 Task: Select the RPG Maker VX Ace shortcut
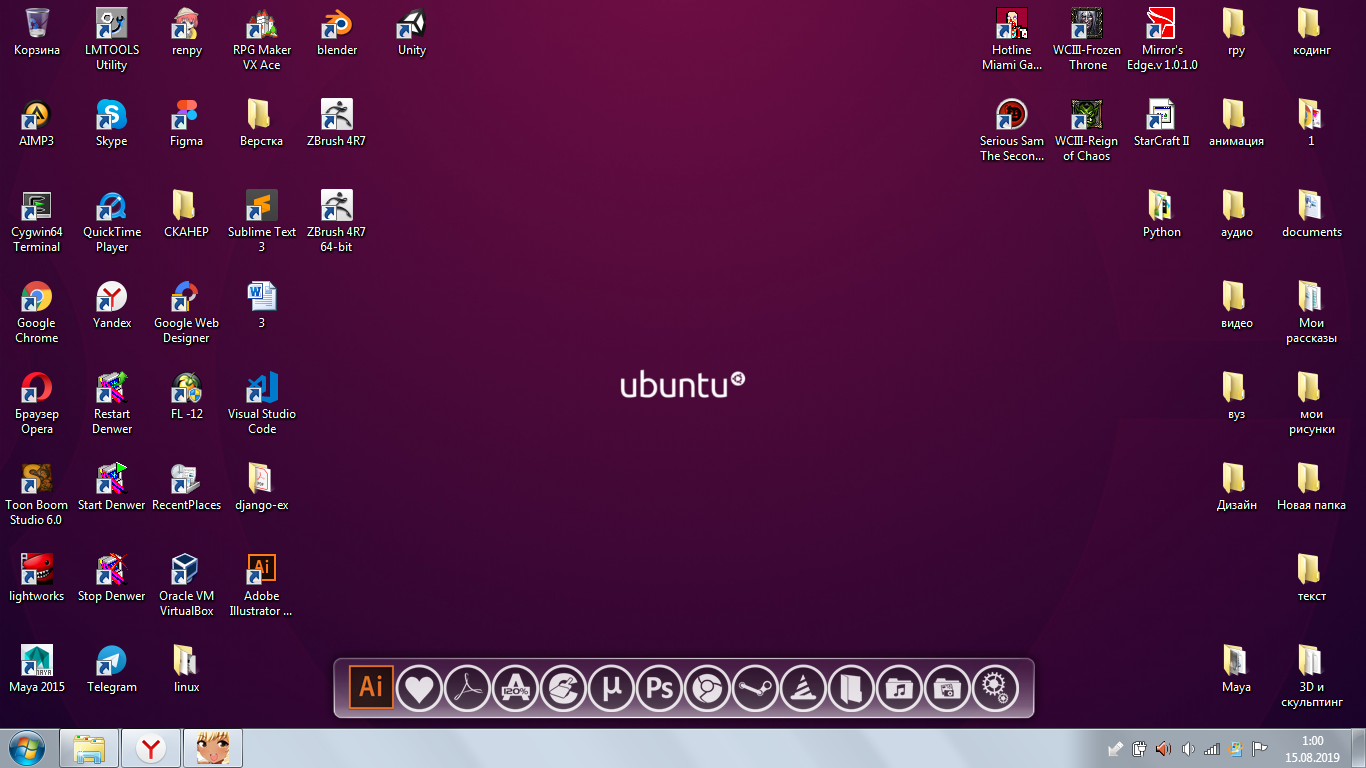261,39
